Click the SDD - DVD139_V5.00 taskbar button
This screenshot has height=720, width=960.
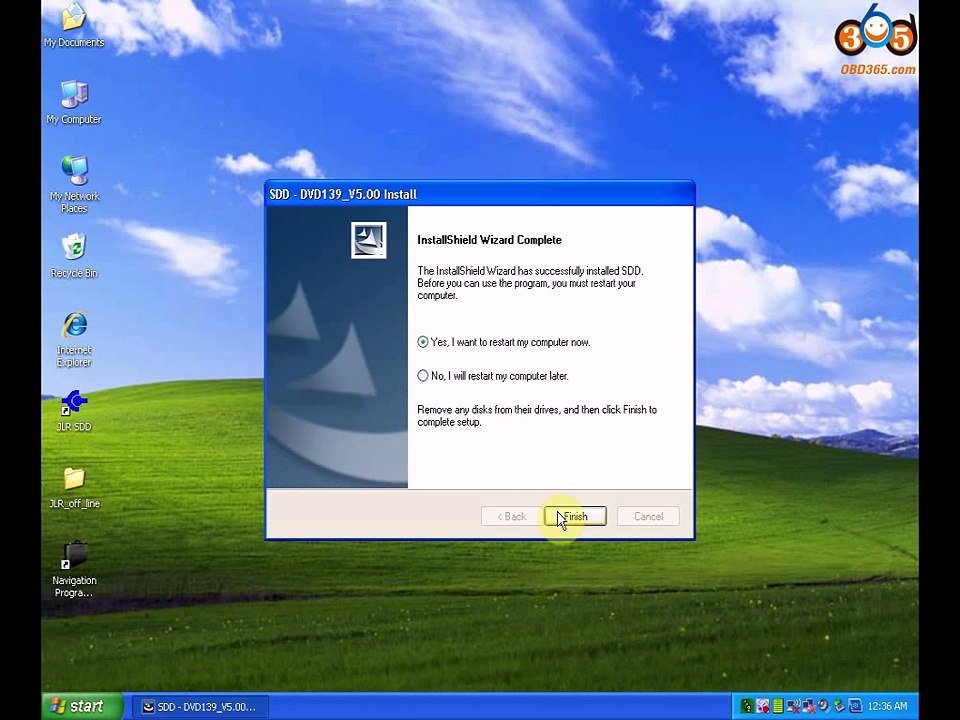[200, 707]
